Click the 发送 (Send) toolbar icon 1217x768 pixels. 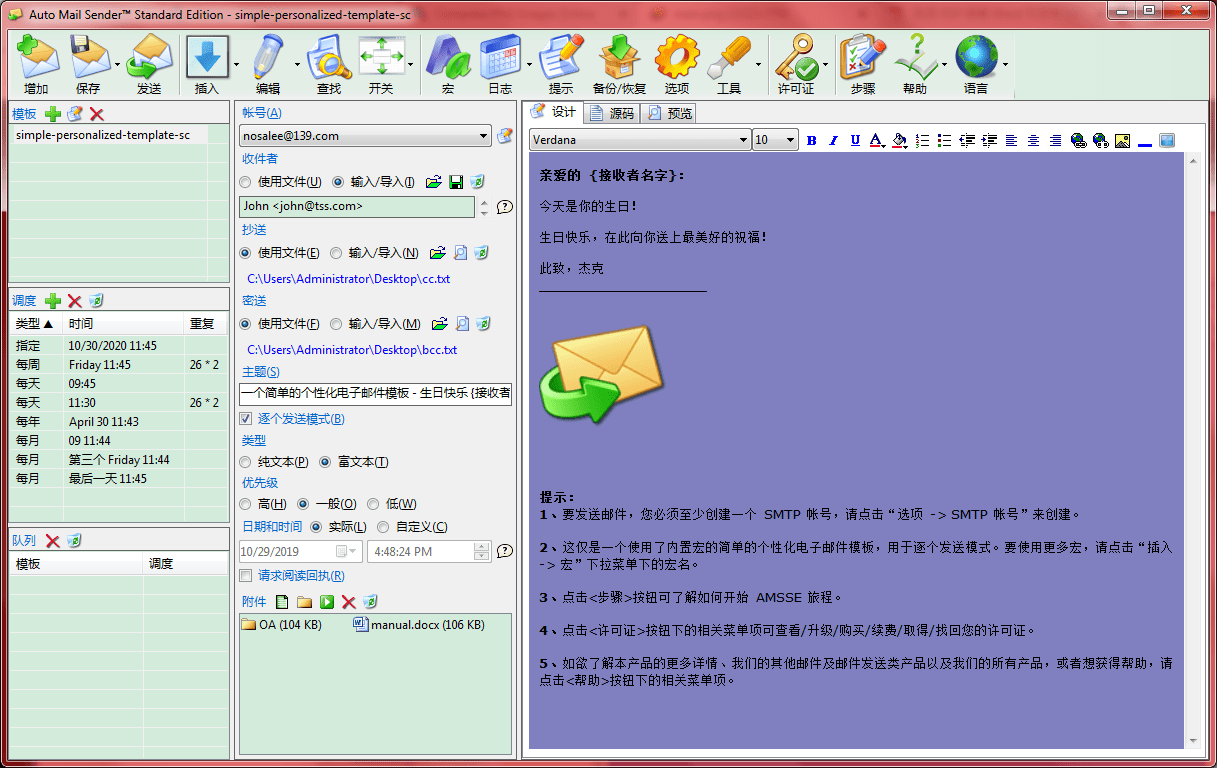150,57
